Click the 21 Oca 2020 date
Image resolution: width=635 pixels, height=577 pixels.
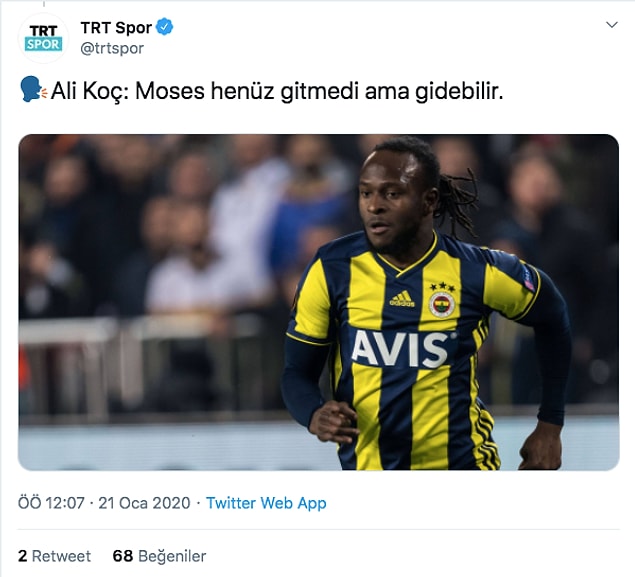144,503
